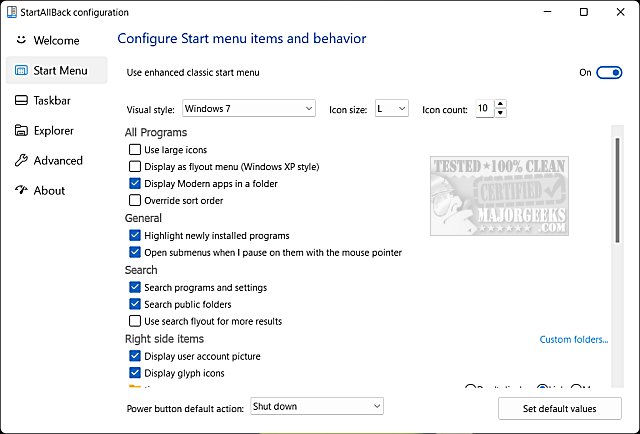Turn off enhanced classic start menu switch

point(609,72)
